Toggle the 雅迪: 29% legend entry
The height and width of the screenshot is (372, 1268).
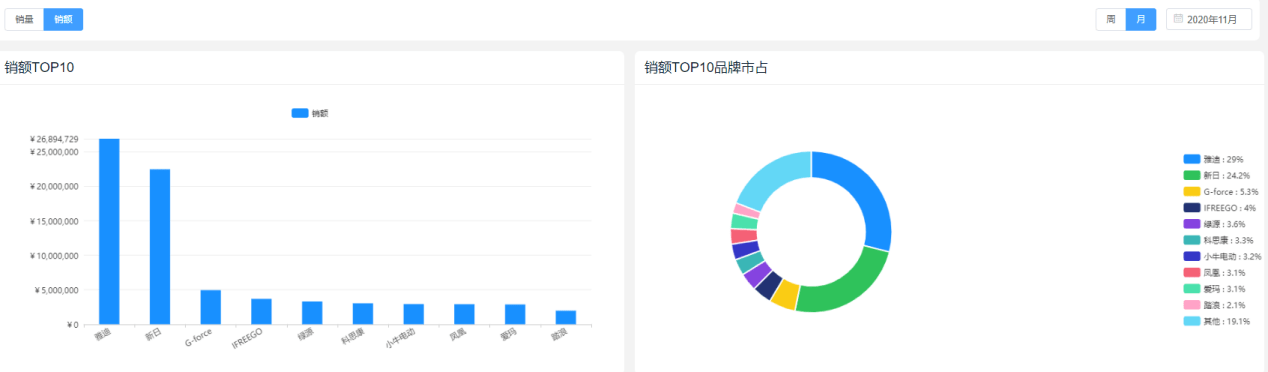pos(1213,159)
